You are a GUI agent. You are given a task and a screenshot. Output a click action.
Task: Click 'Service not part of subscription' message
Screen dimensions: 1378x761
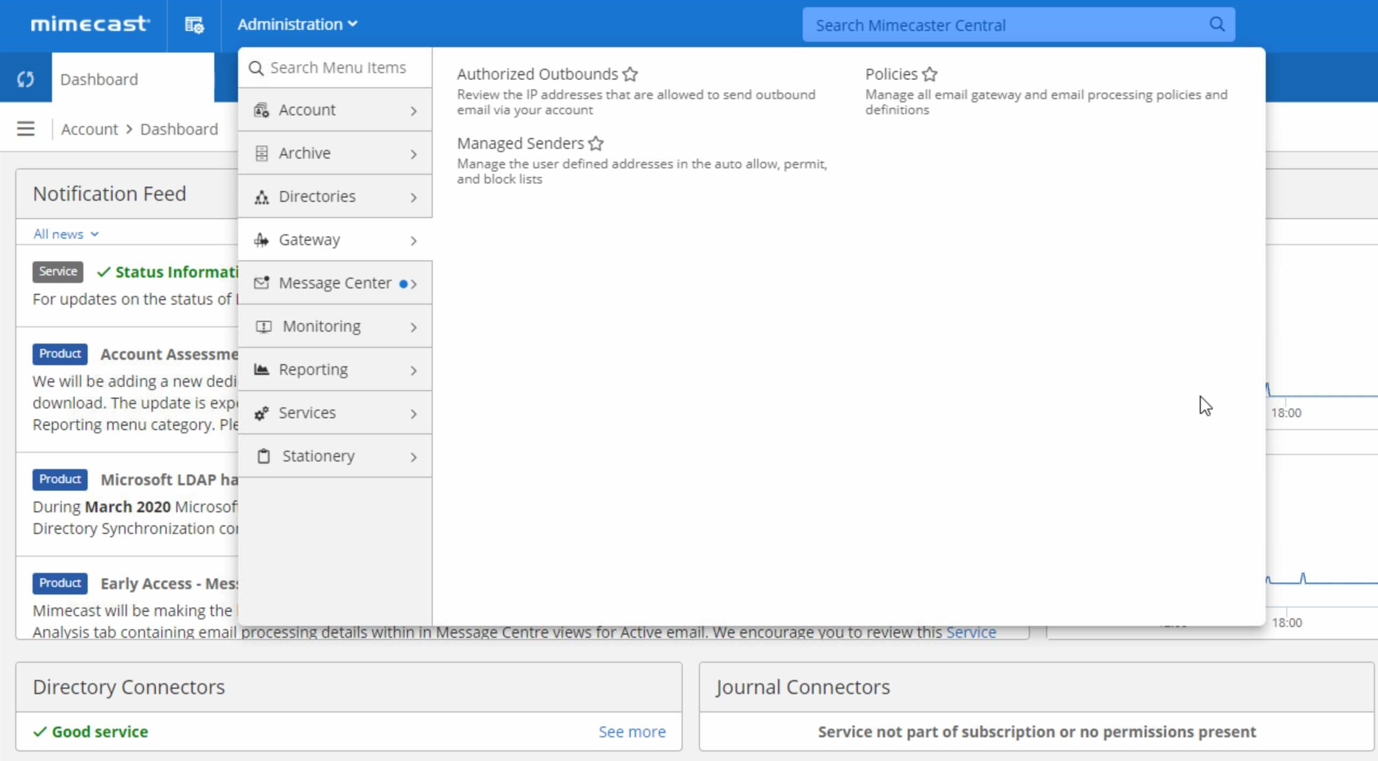coord(1037,732)
